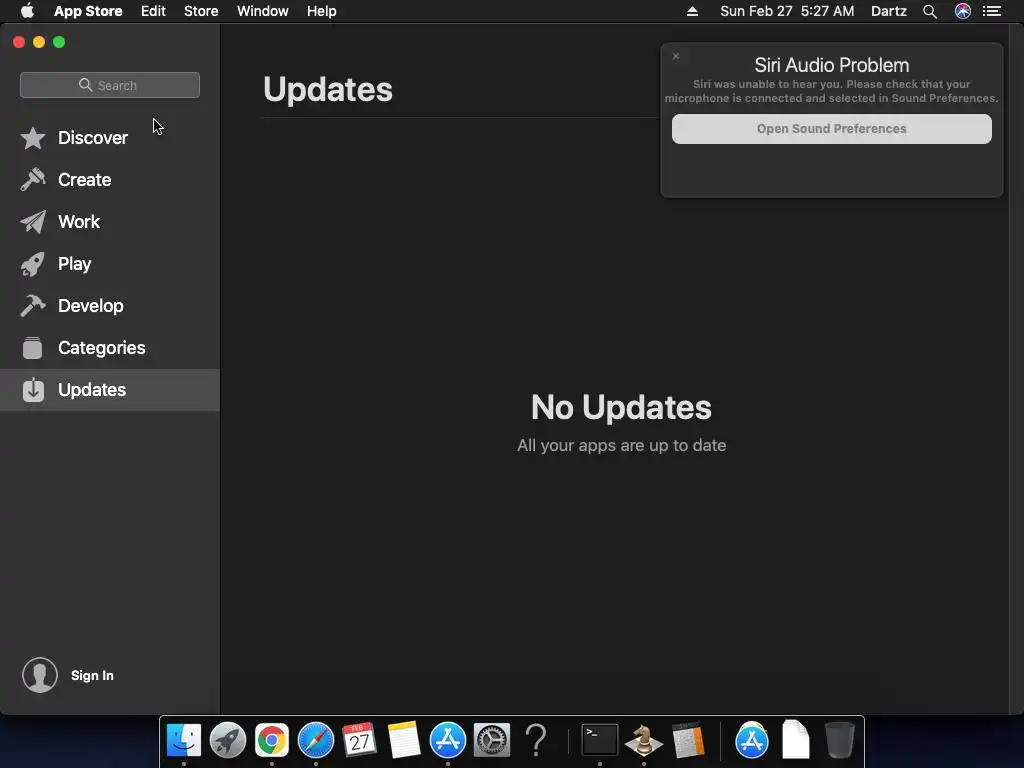The height and width of the screenshot is (768, 1024).
Task: Click the calculator spreadsheet Dock icon
Action: point(688,740)
